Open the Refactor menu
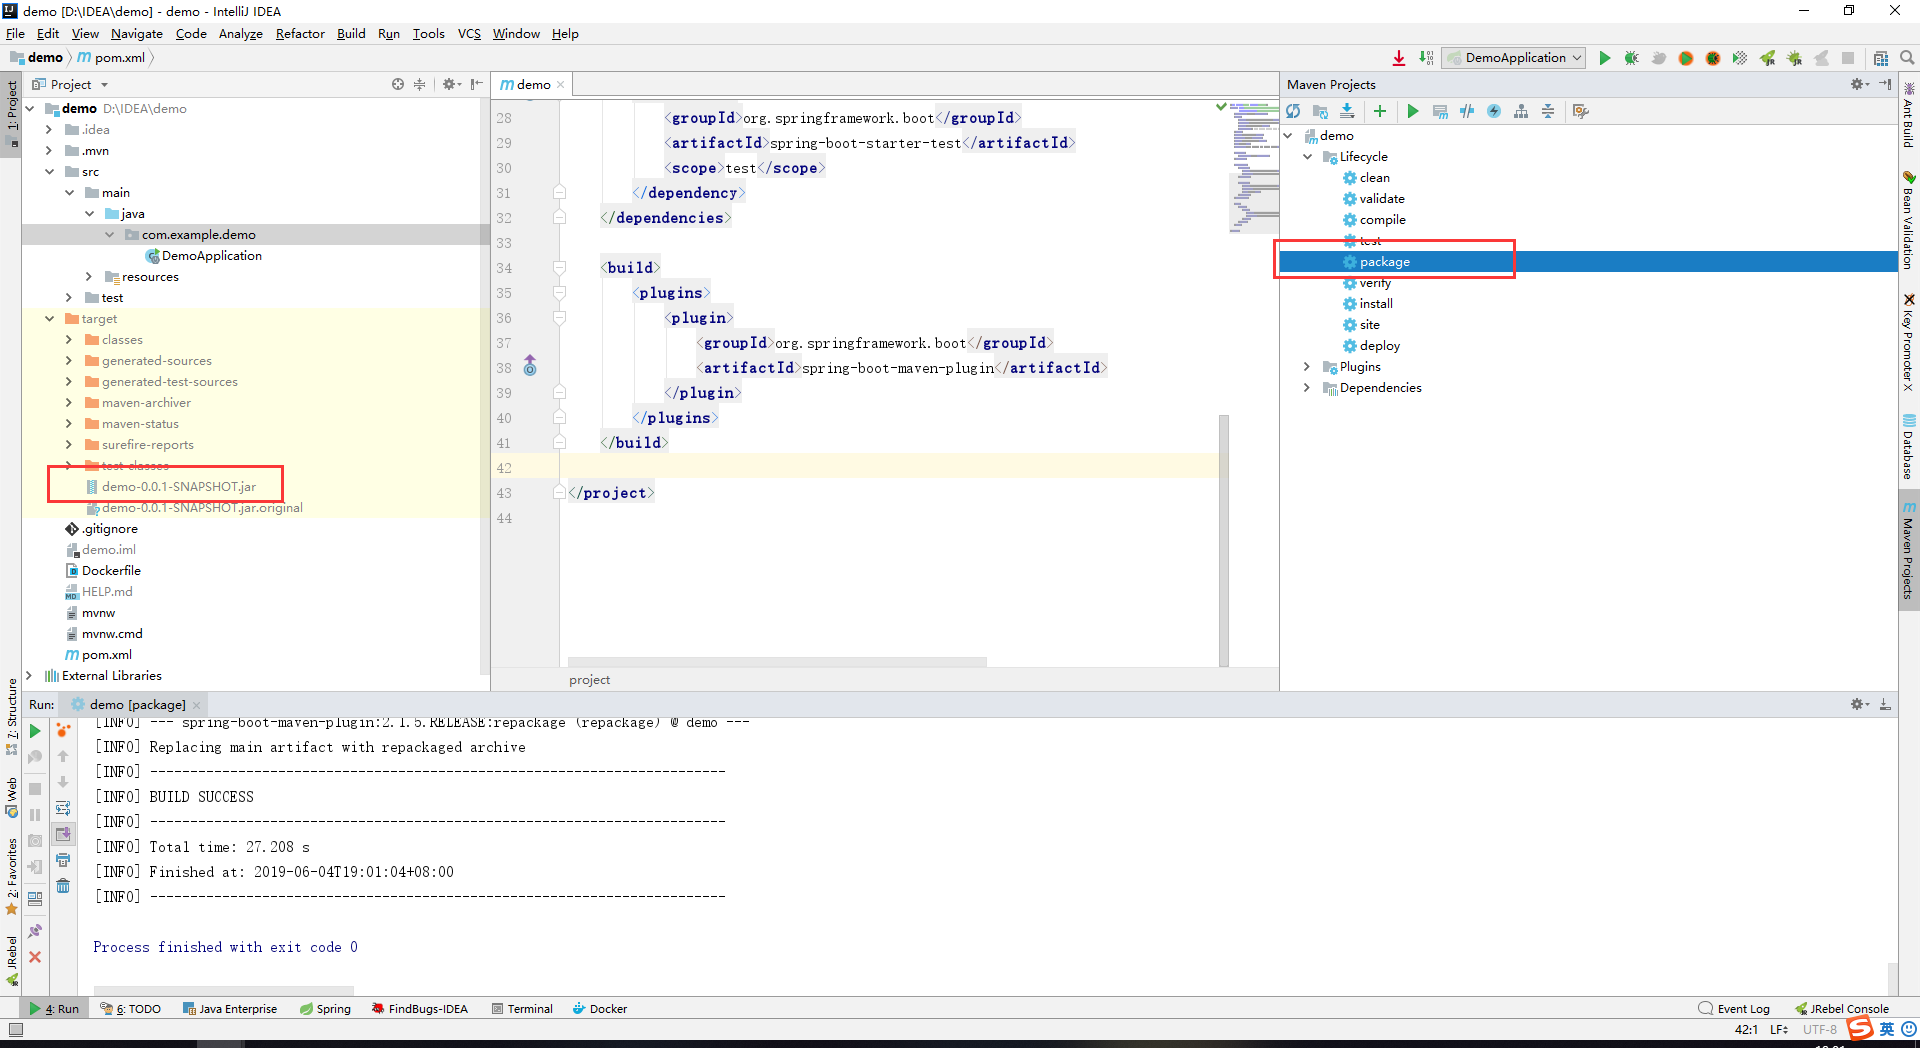The width and height of the screenshot is (1920, 1048). pos(300,33)
